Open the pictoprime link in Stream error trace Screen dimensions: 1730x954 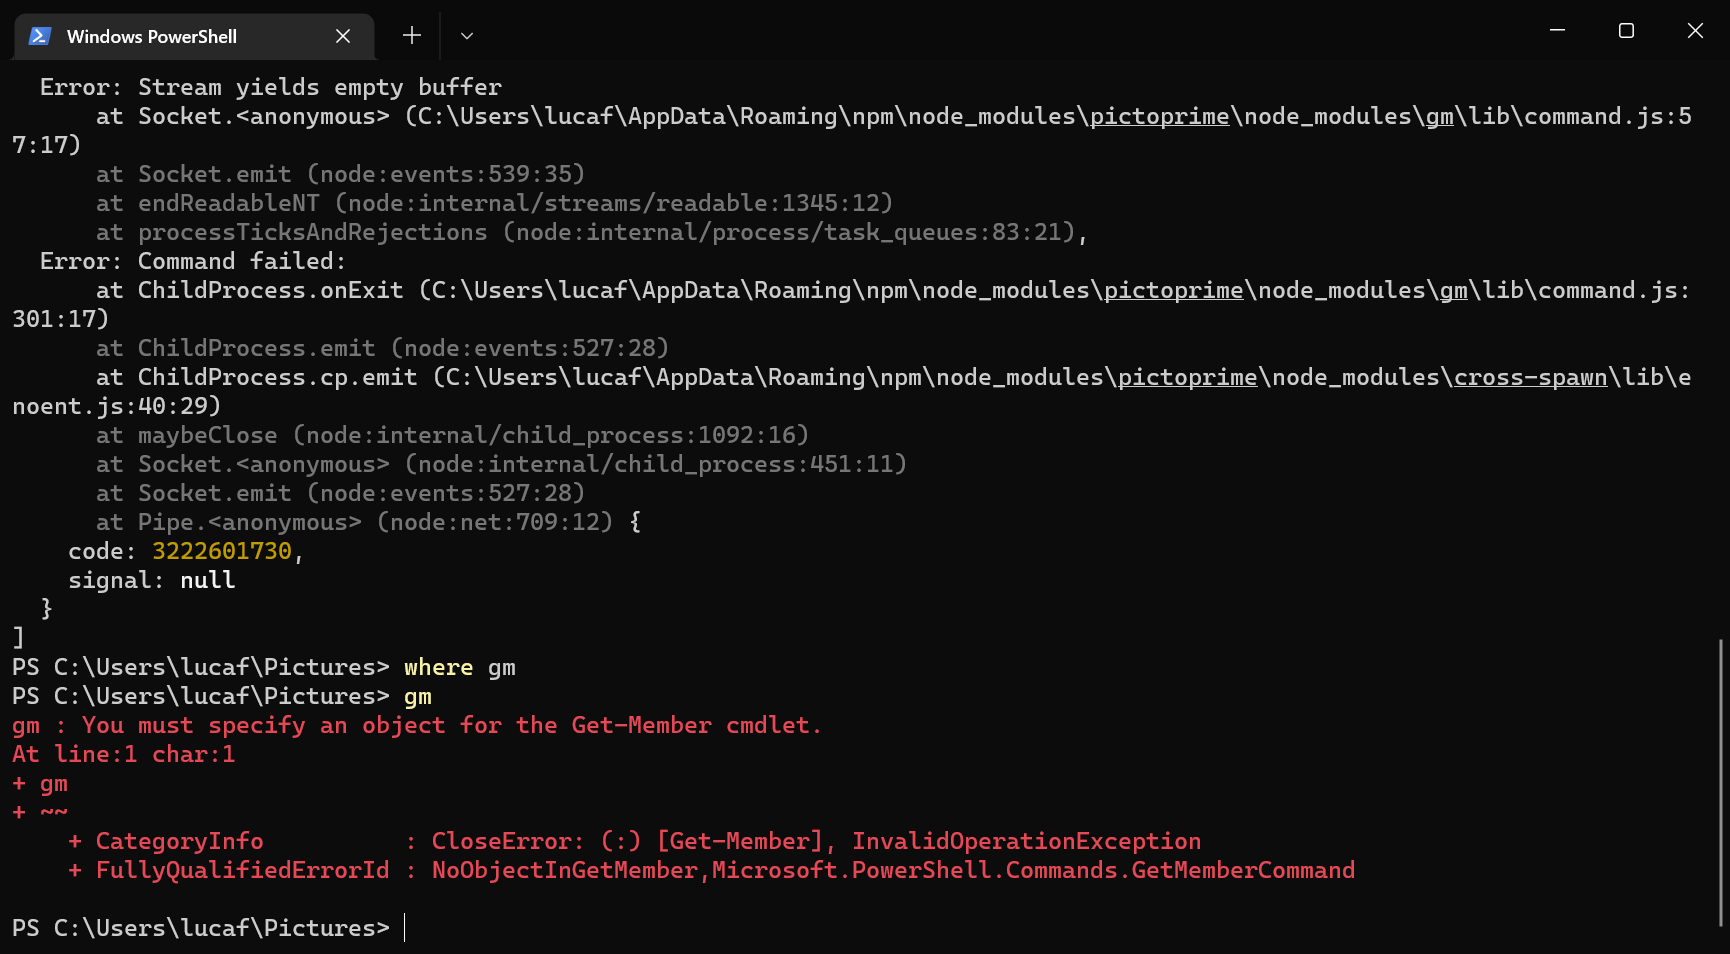[x=1160, y=116]
